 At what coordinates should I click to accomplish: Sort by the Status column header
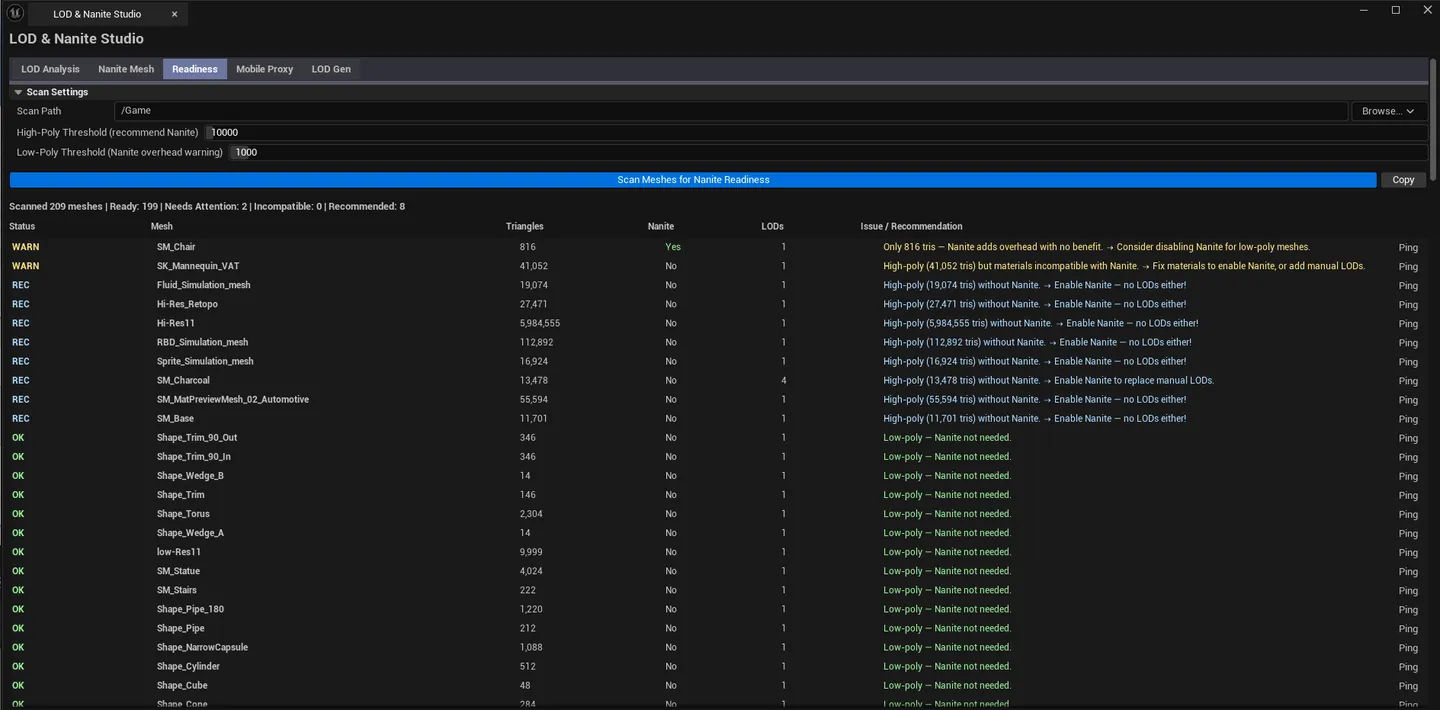pos(22,226)
